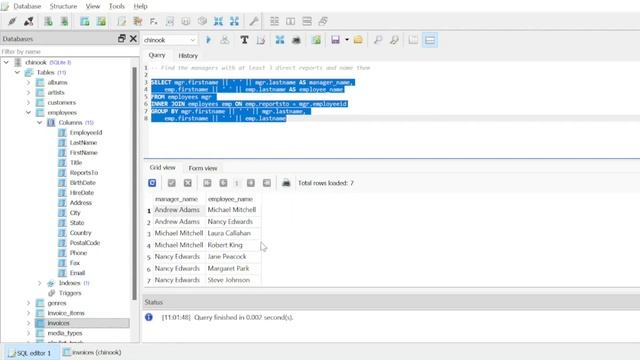This screenshot has width=640, height=360.
Task: Undock the Databases panel
Action: pyautogui.click(x=121, y=38)
